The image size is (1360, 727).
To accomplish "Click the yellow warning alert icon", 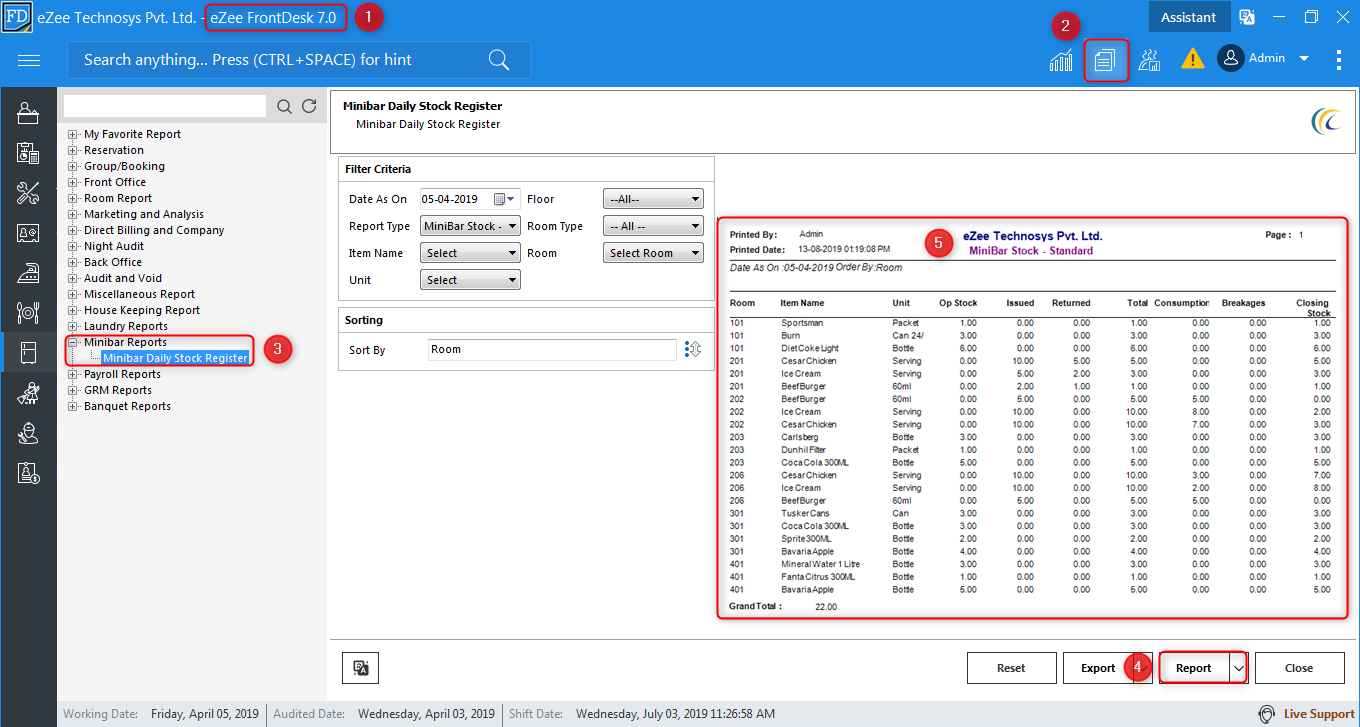I will tap(1192, 59).
